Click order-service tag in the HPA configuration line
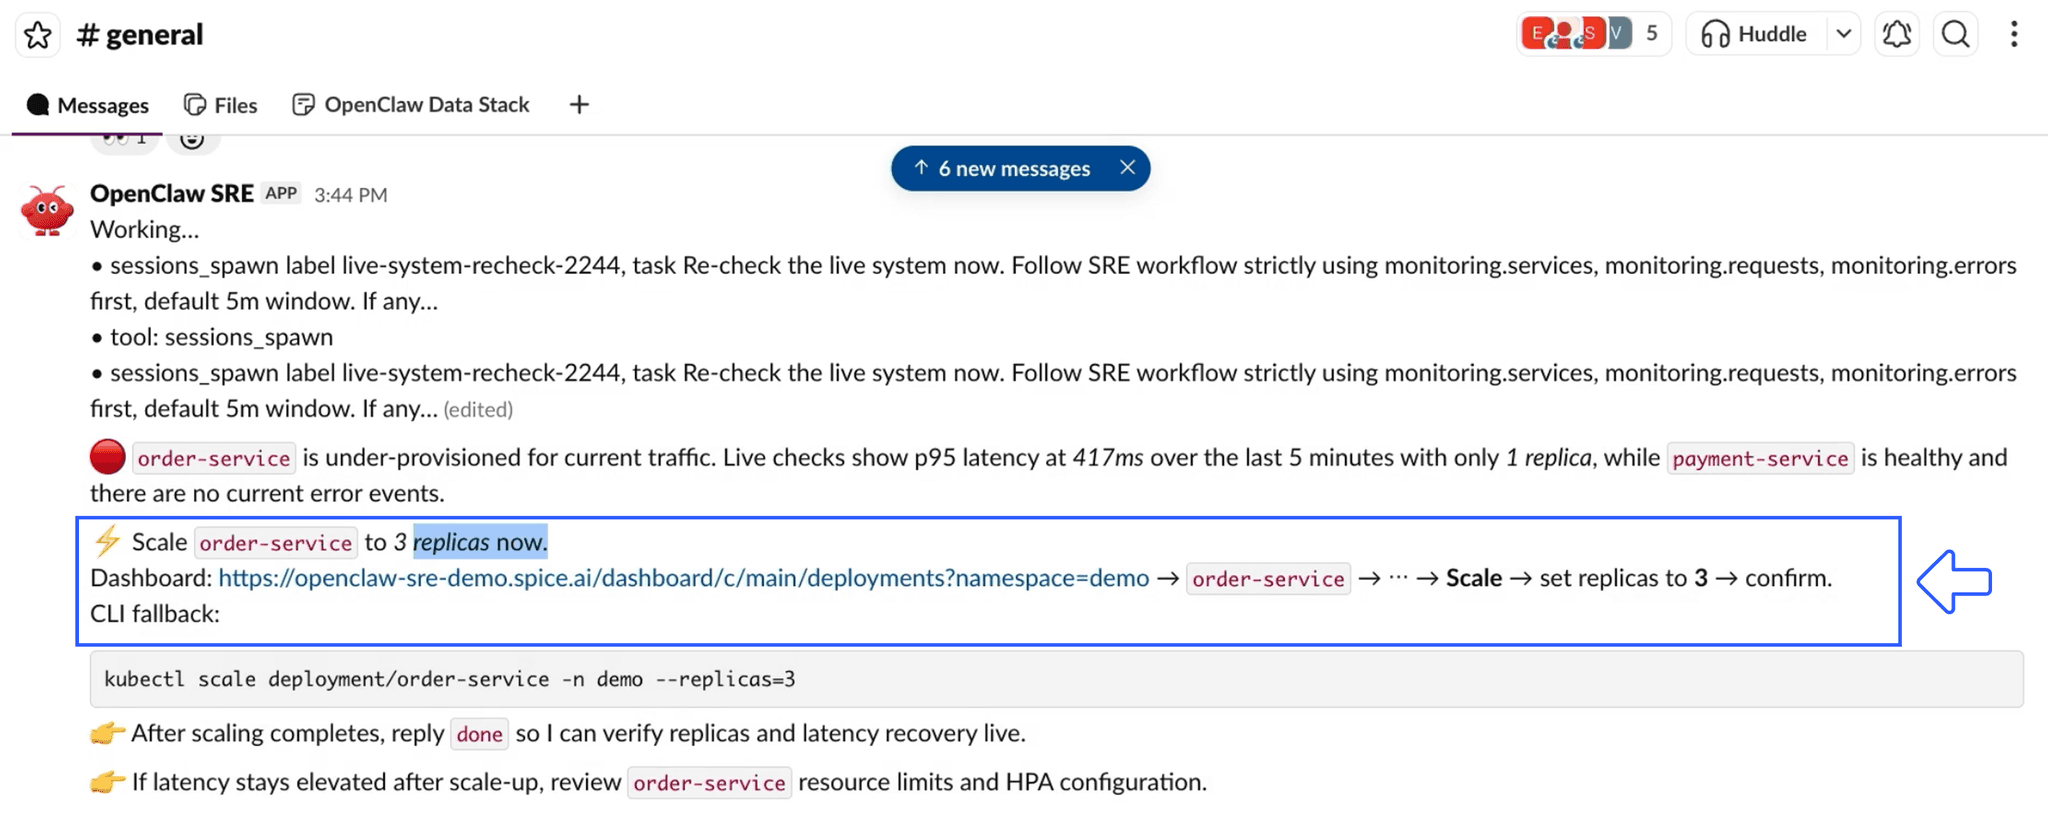2048x835 pixels. 709,782
